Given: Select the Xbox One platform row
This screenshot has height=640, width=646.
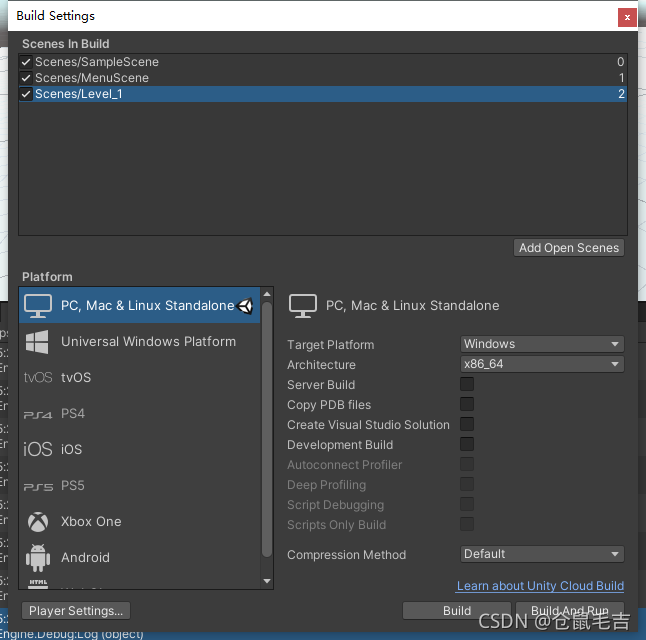Looking at the screenshot, I should [x=140, y=522].
